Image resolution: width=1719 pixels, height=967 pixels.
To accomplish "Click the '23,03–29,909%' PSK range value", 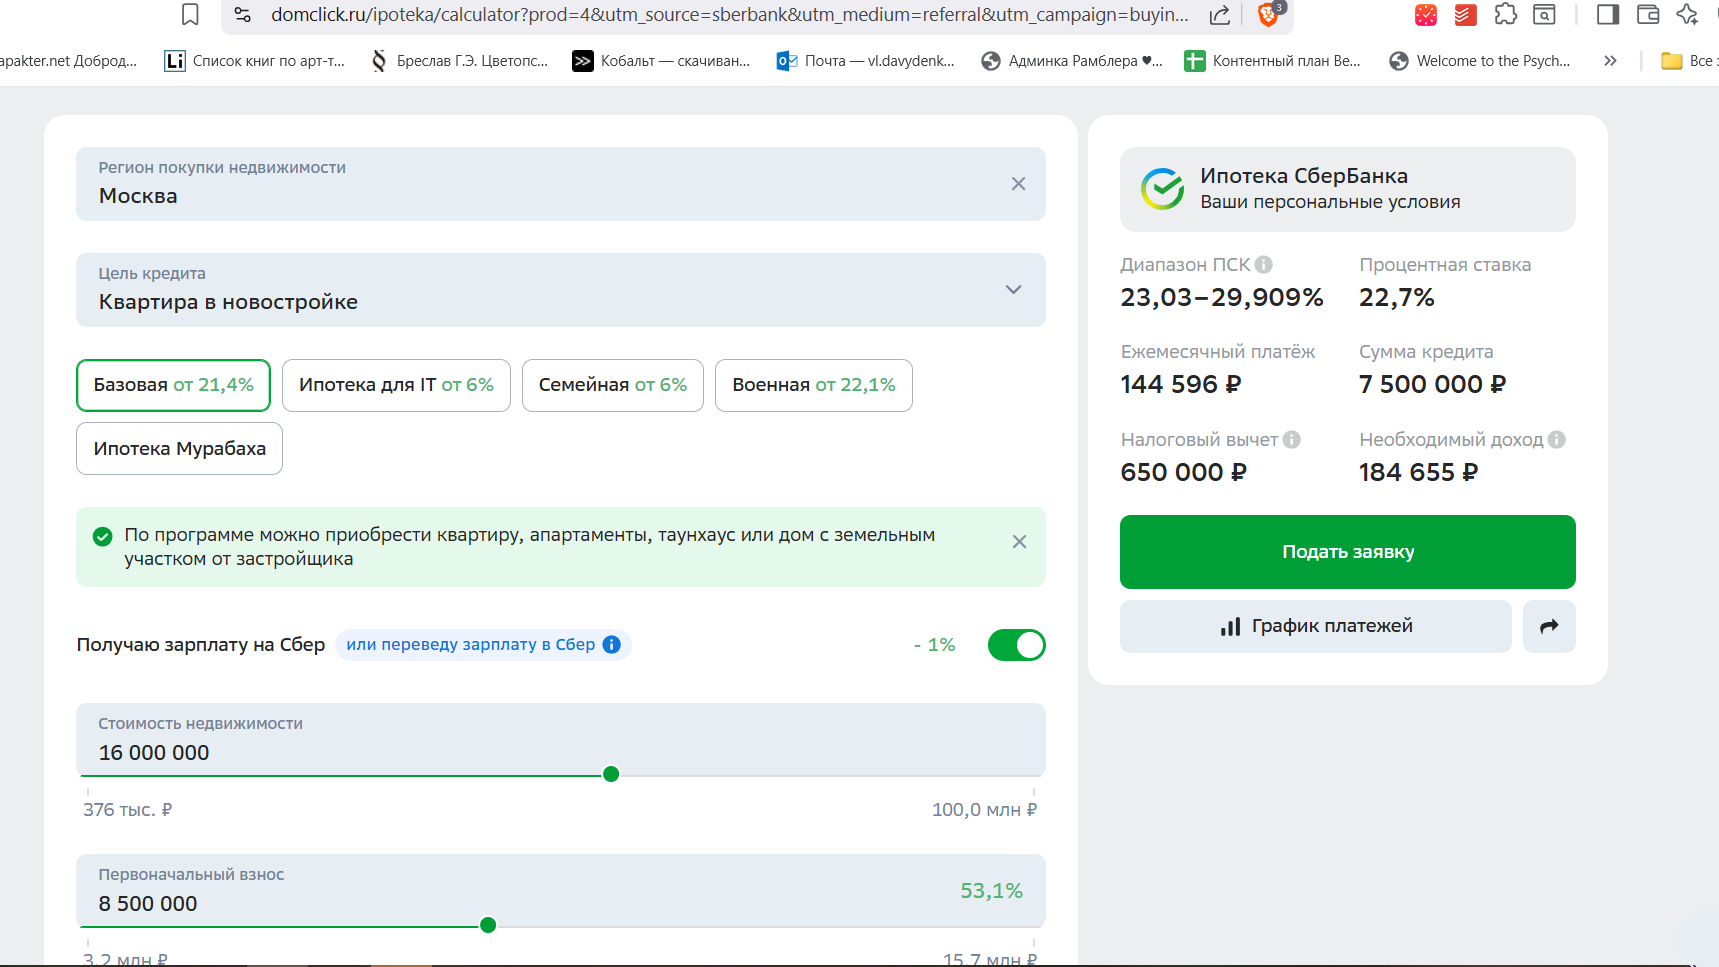I will click(x=1222, y=298).
